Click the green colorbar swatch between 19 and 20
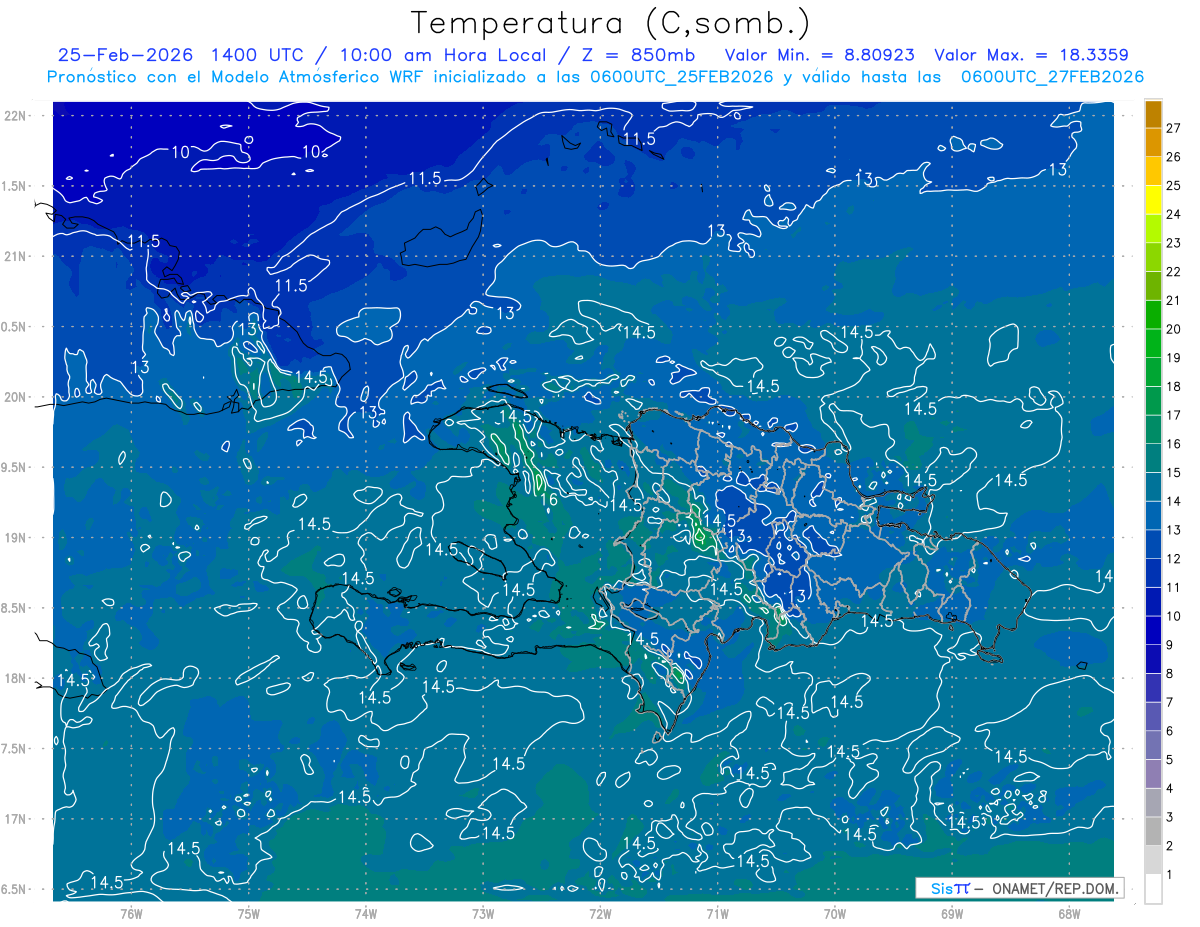 coord(1153,343)
